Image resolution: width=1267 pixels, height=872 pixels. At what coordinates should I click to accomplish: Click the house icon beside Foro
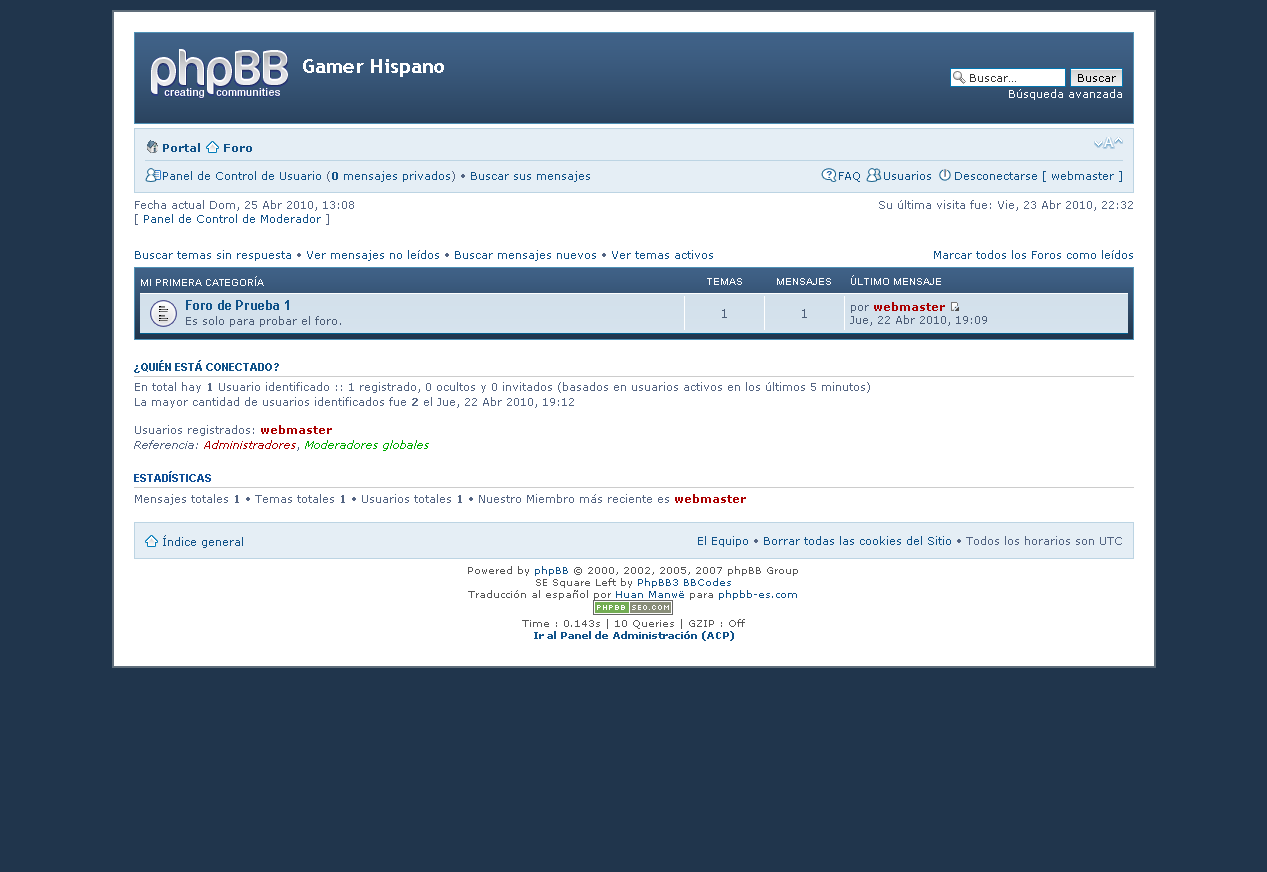click(212, 147)
